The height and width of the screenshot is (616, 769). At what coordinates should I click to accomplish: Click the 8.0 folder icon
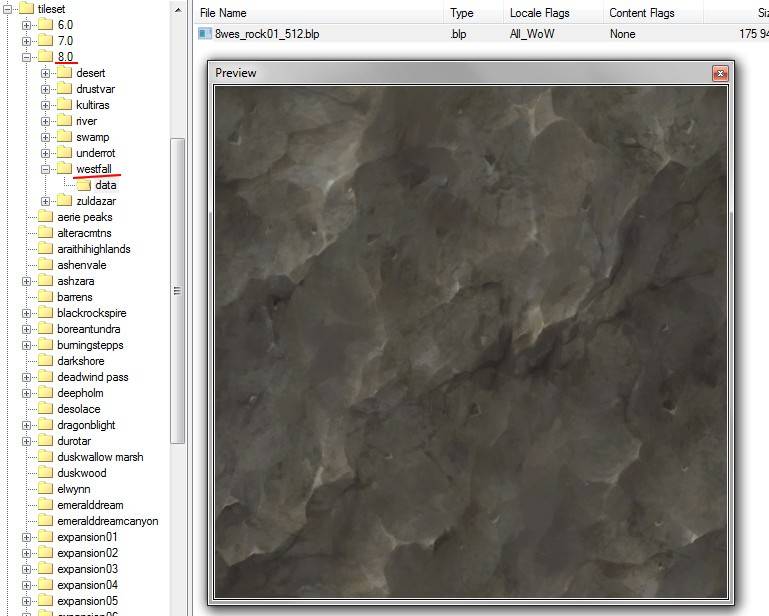[45, 56]
